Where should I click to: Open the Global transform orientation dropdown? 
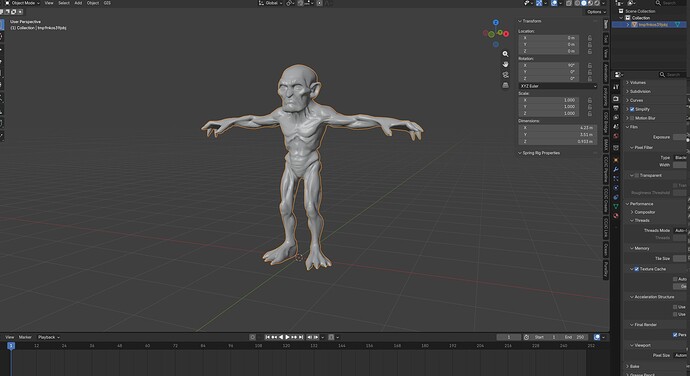point(270,3)
